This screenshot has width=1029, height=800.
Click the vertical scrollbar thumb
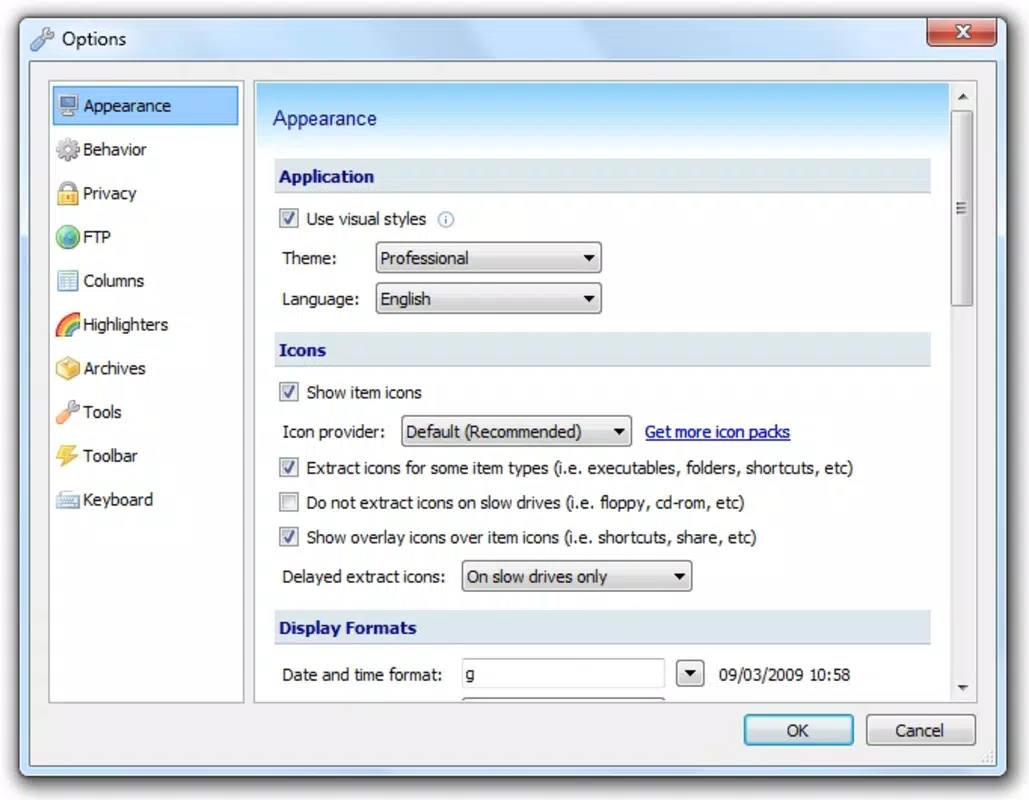(x=962, y=209)
